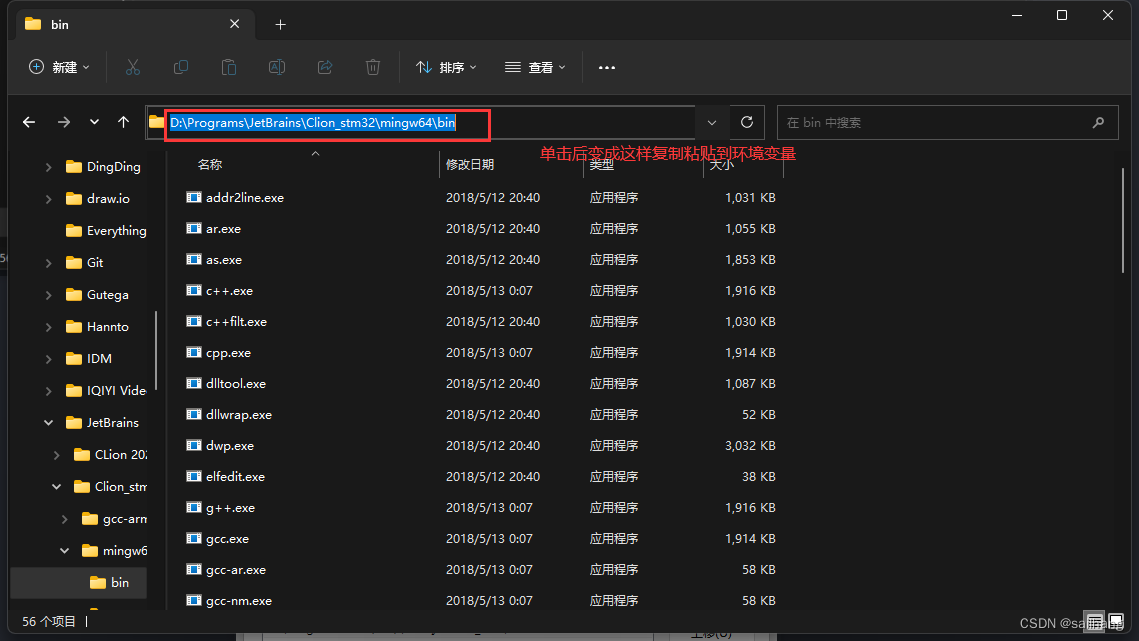Click the Copy icon in the toolbar
The width and height of the screenshot is (1139, 641).
pos(181,67)
